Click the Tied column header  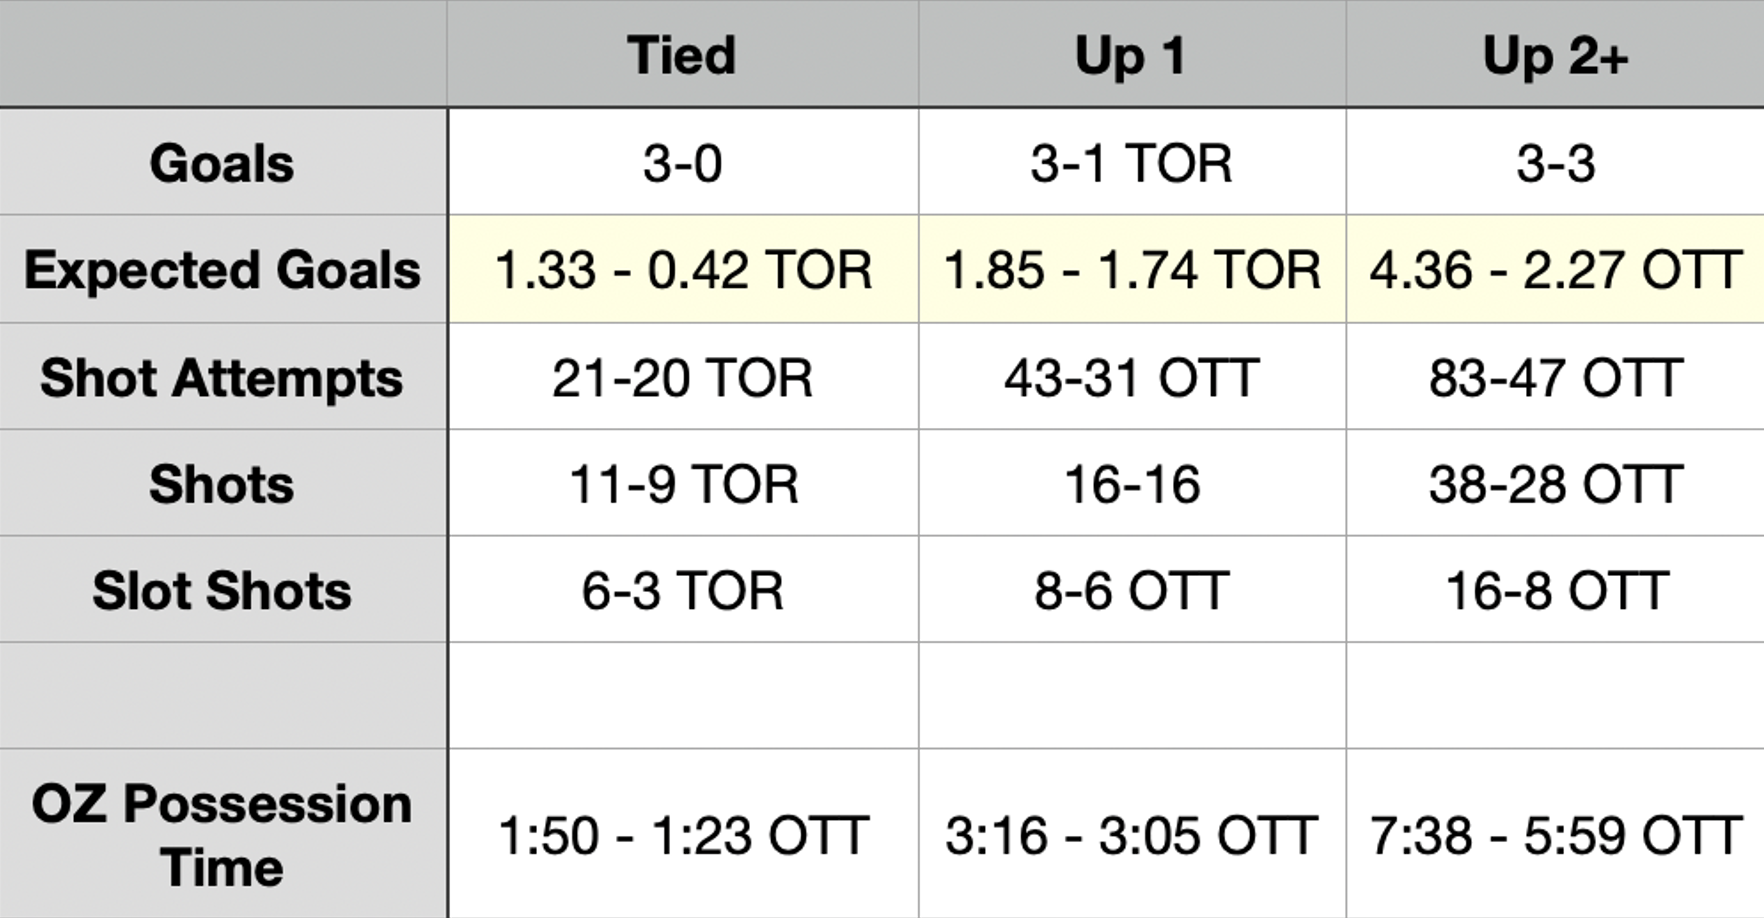point(682,55)
